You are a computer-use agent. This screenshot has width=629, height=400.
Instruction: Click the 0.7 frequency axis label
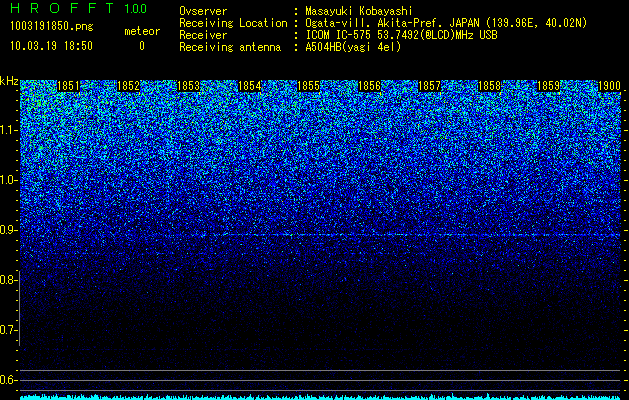tap(8, 330)
